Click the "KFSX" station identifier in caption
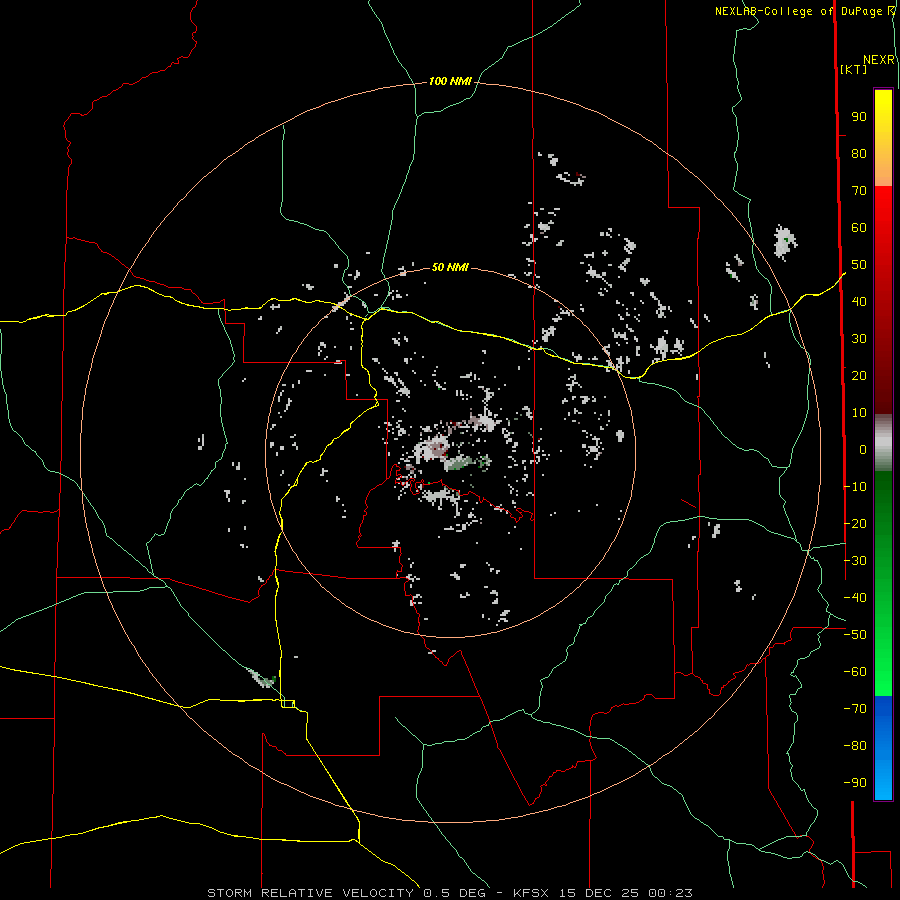This screenshot has height=900, width=900. coord(531,893)
